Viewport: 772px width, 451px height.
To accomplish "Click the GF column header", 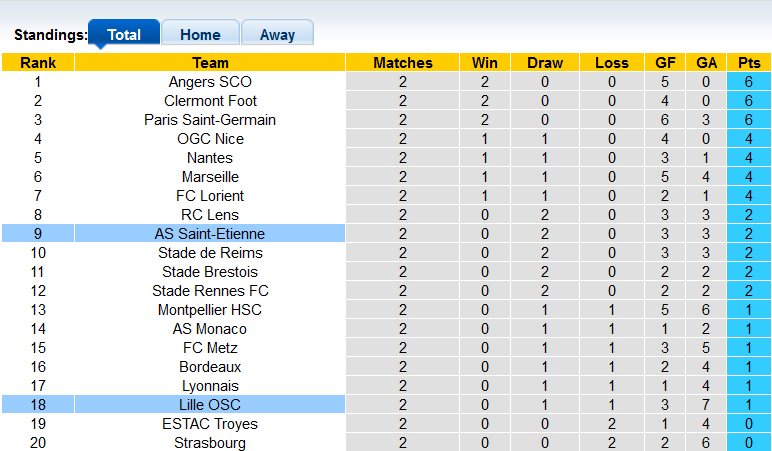I will click(x=665, y=63).
